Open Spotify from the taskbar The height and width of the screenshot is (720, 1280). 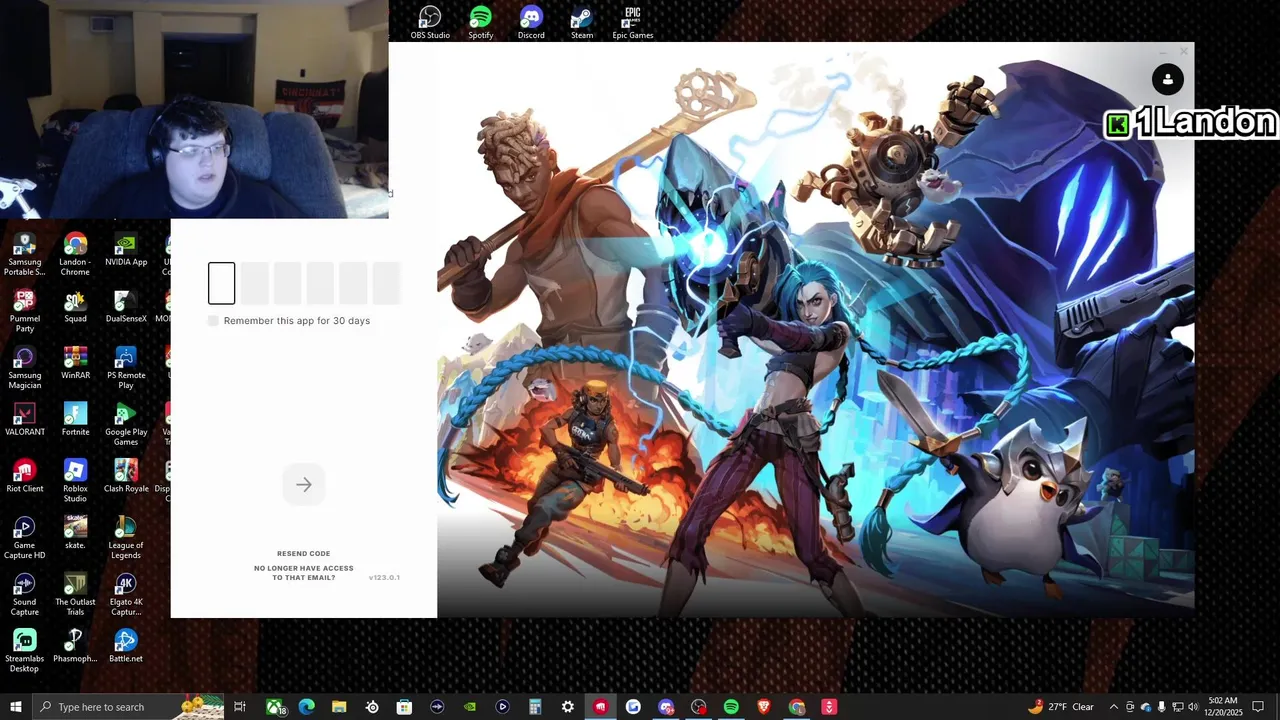[731, 707]
